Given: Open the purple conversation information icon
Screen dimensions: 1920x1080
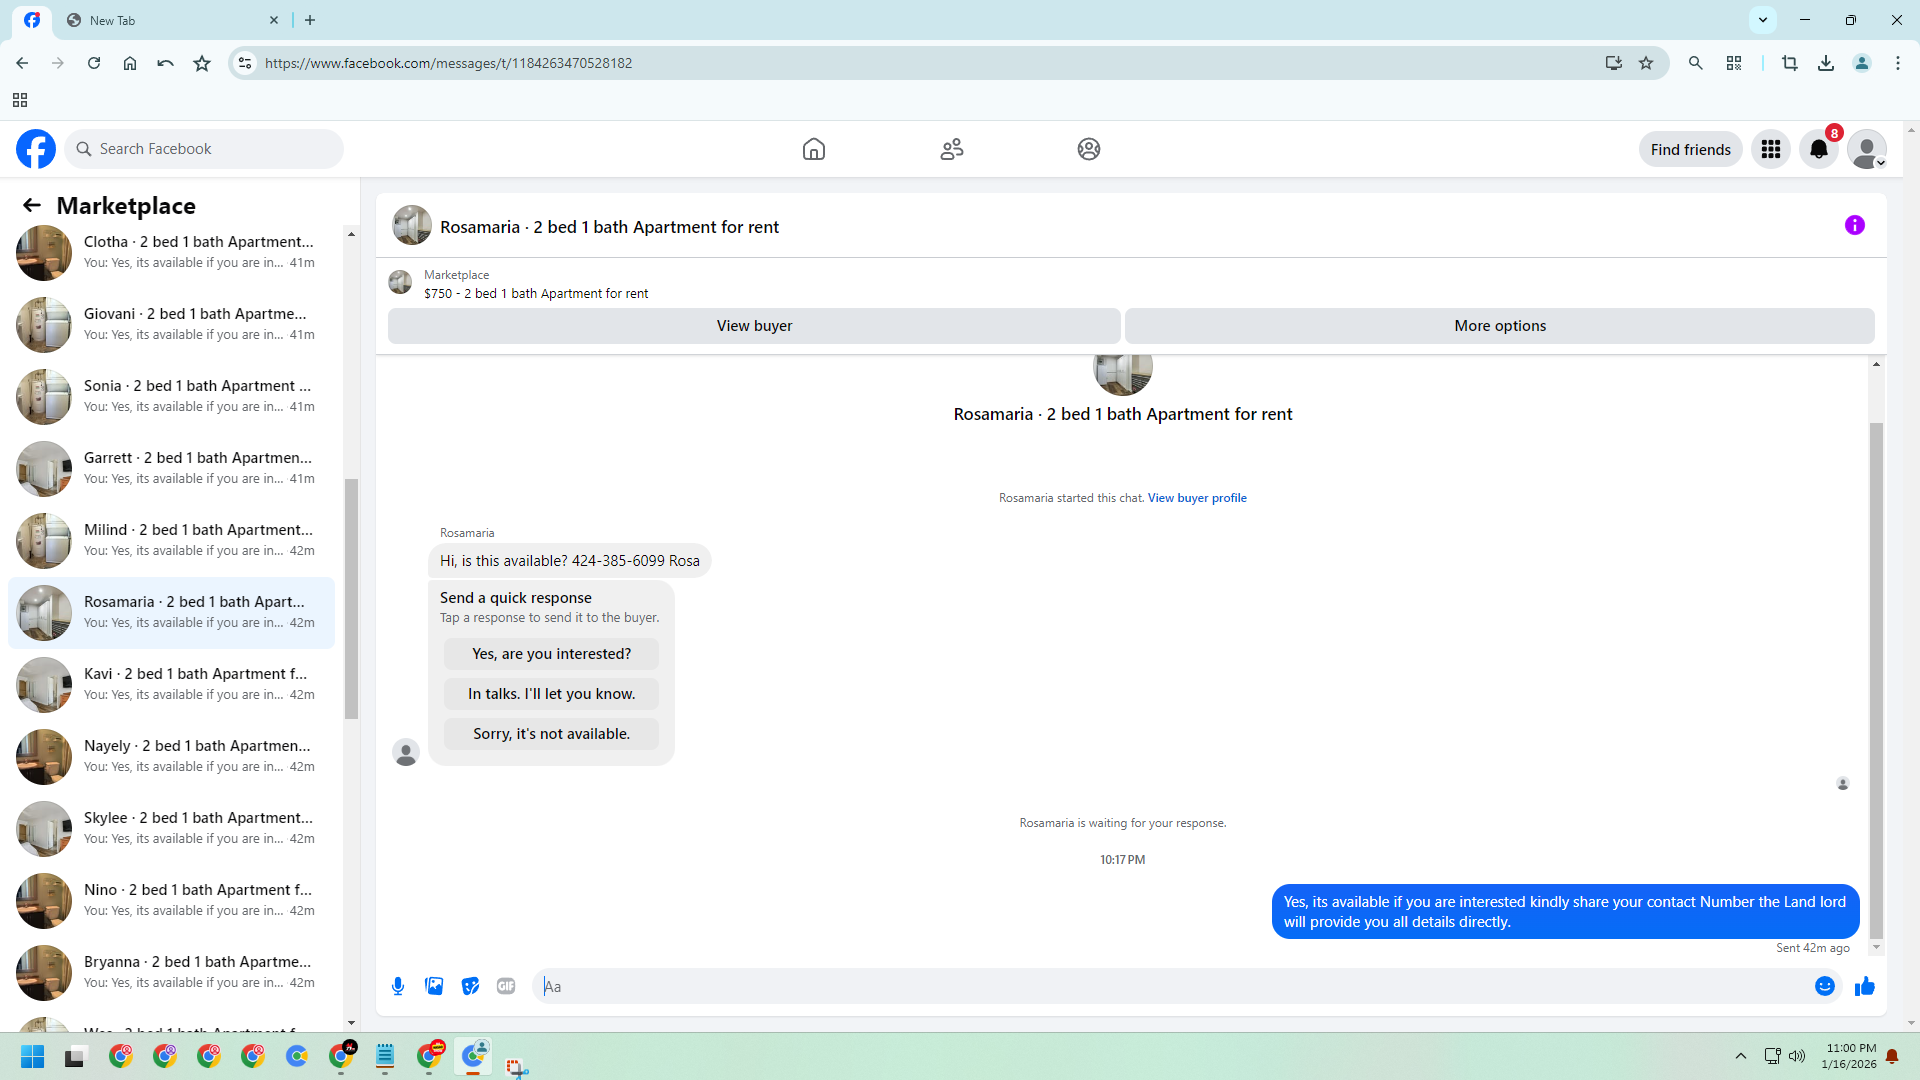Looking at the screenshot, I should click(1854, 225).
